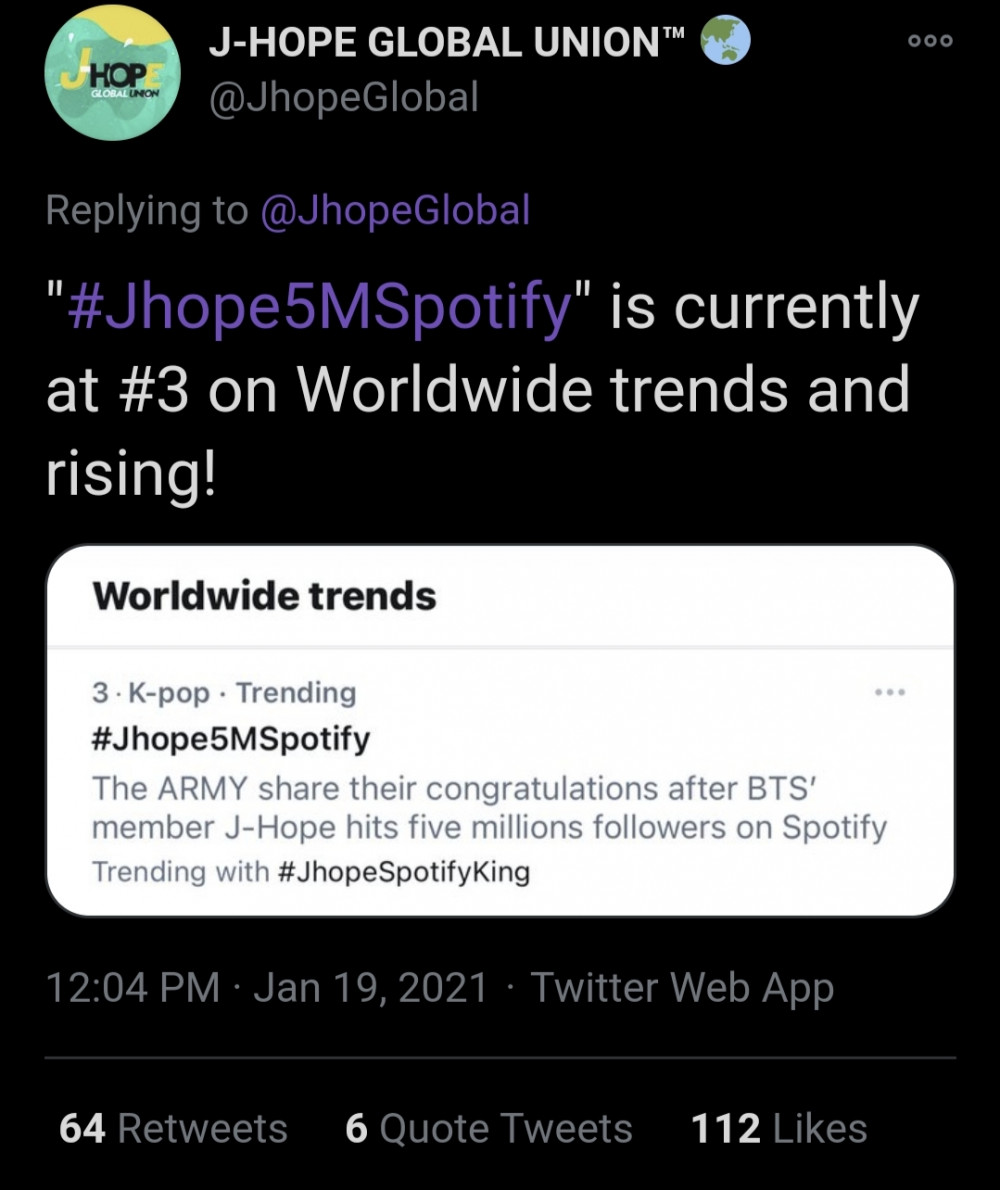Click the Worldwide trends heading
Viewport: 1000px width, 1190px height.
click(264, 596)
